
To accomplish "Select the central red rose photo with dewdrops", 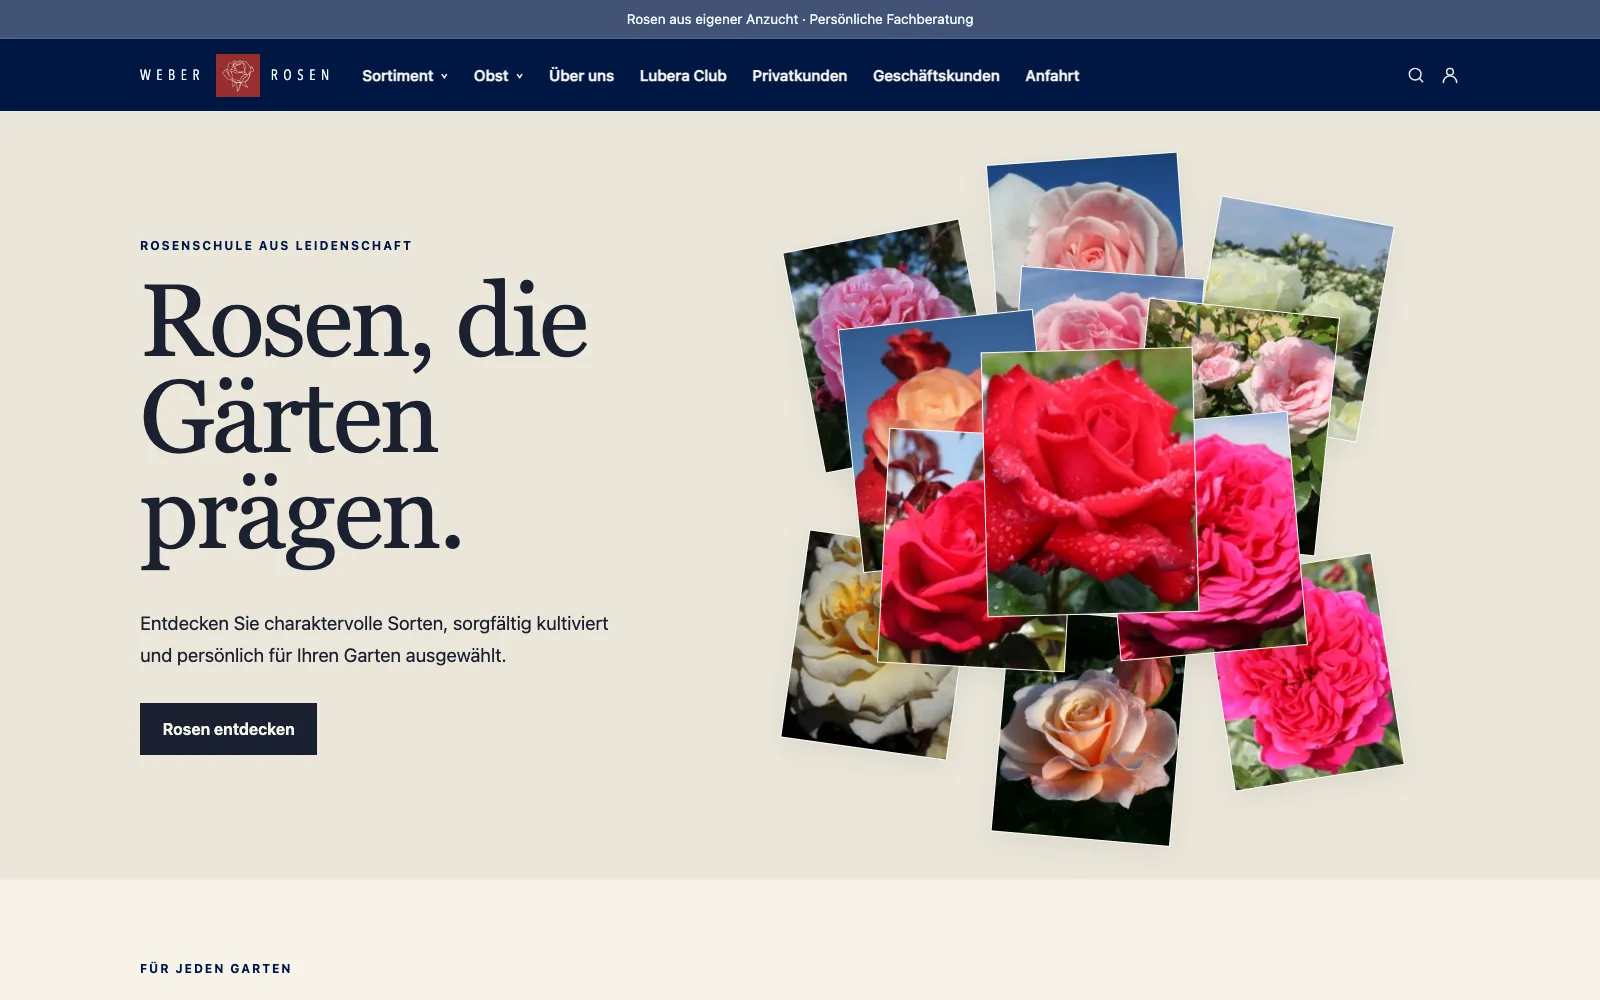I will click(1090, 480).
